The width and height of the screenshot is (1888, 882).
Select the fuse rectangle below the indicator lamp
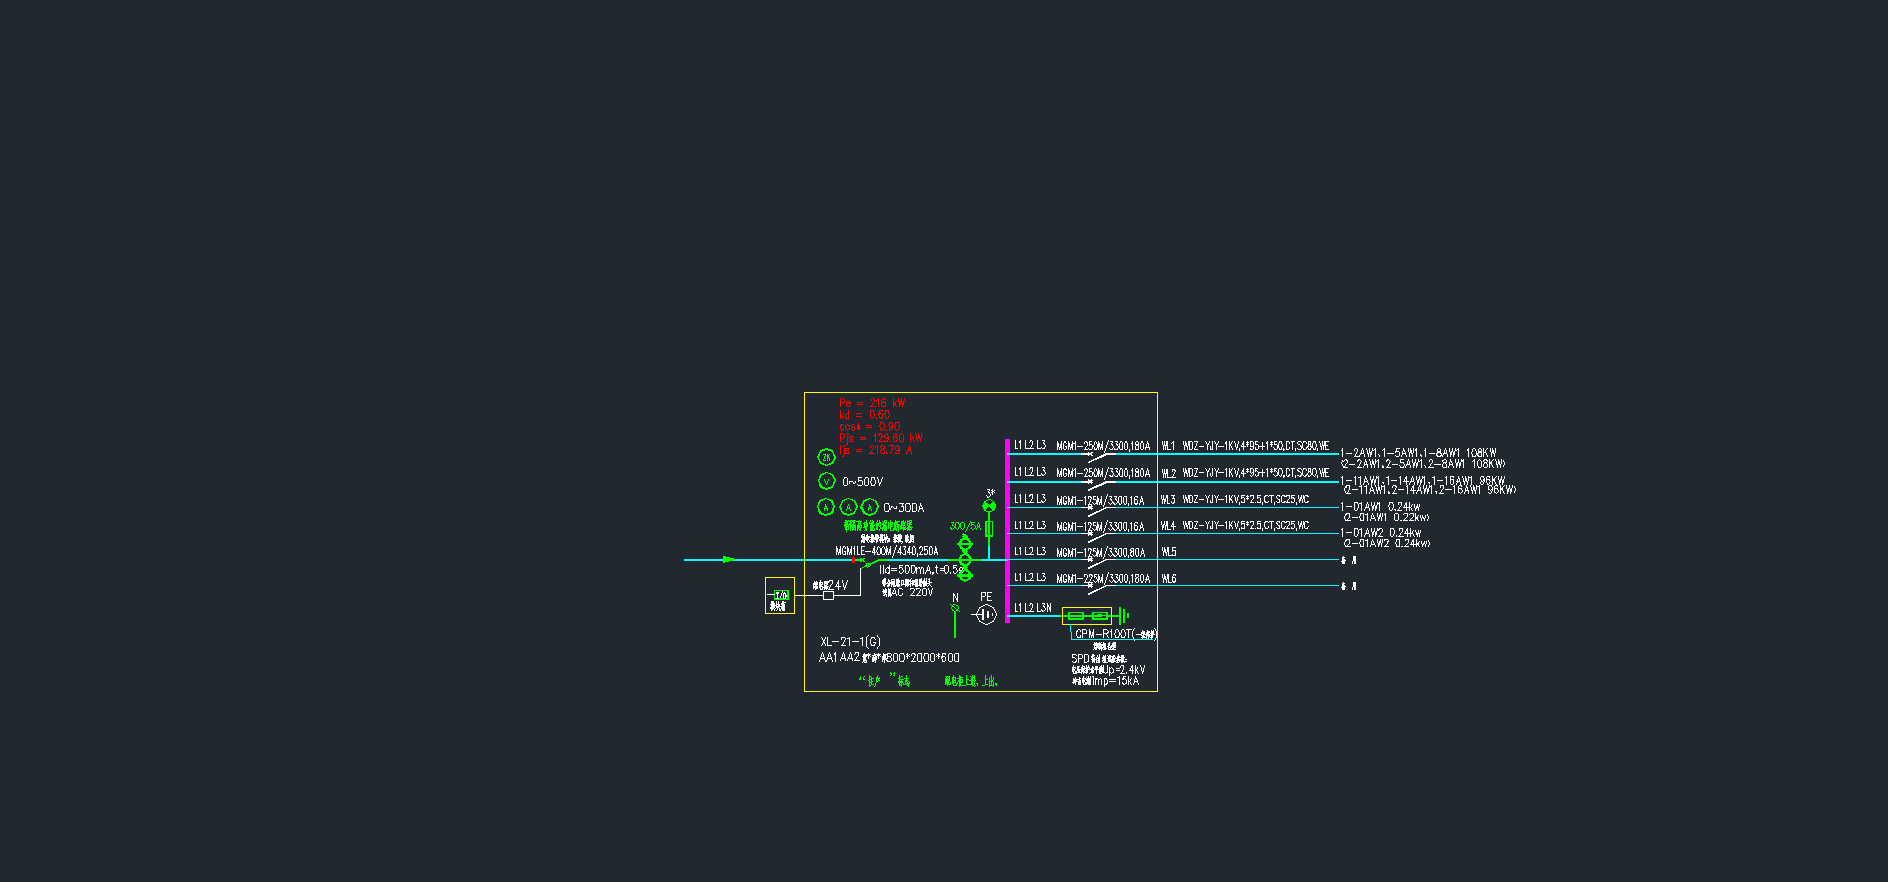[989, 528]
